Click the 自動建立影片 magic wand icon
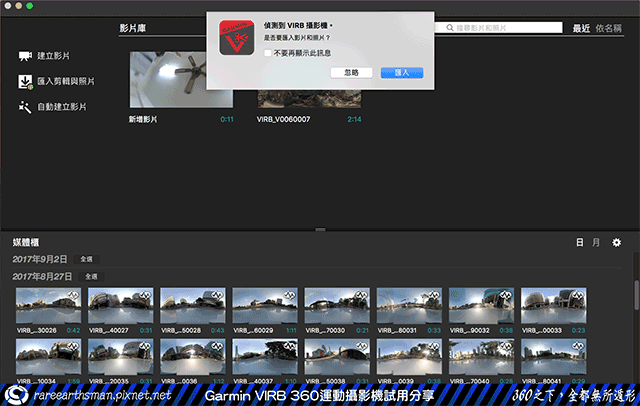 25,107
